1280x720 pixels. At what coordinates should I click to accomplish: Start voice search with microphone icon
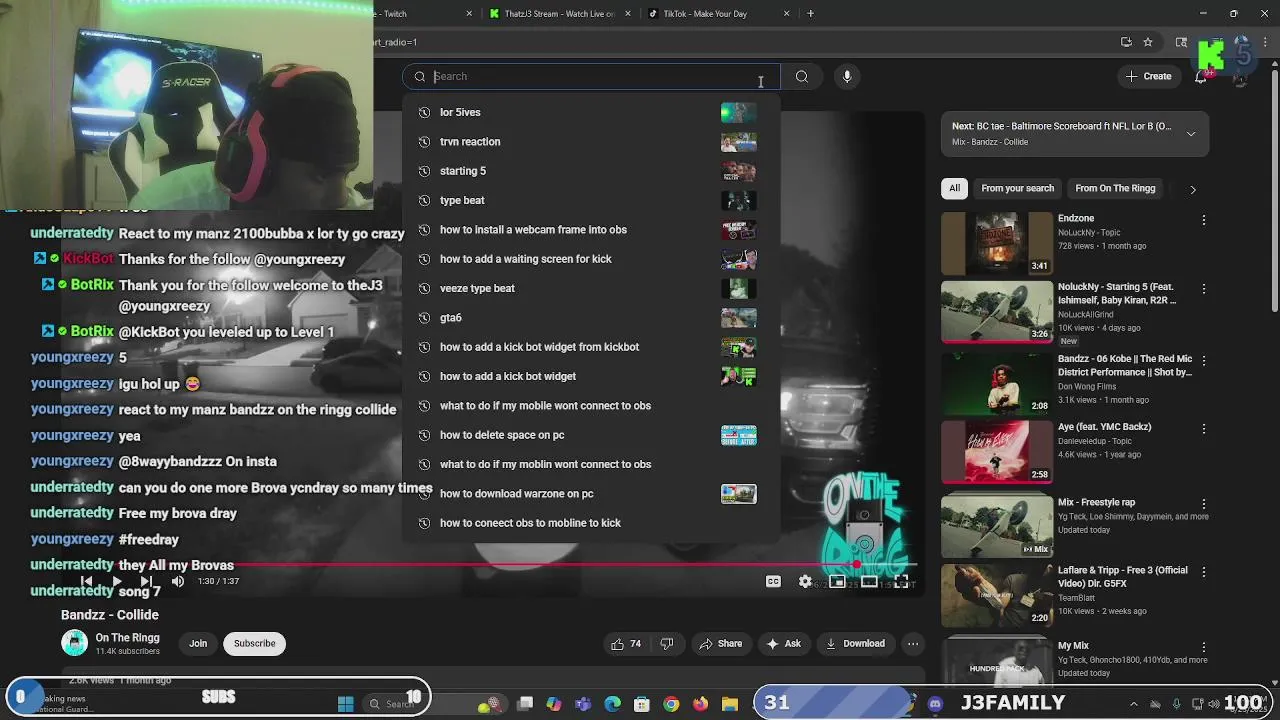(847, 76)
